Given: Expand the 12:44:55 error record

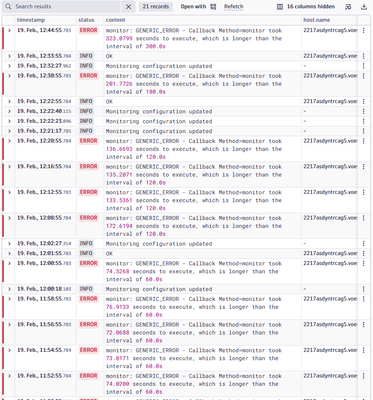Looking at the screenshot, I should coord(9,30).
